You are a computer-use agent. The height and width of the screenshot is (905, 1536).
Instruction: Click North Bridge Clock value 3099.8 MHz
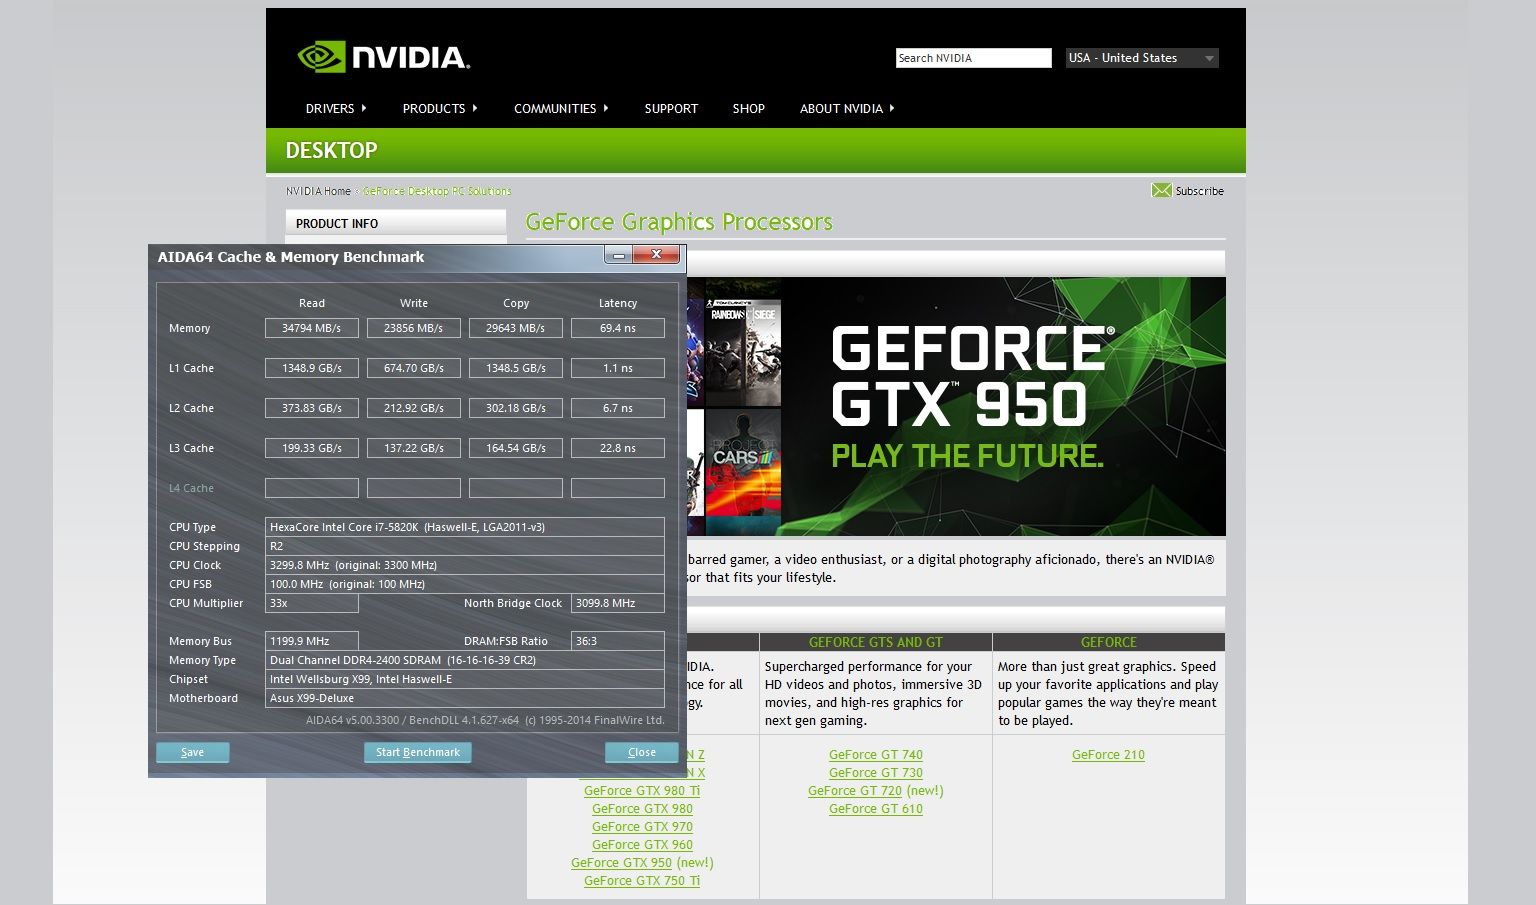[618, 603]
